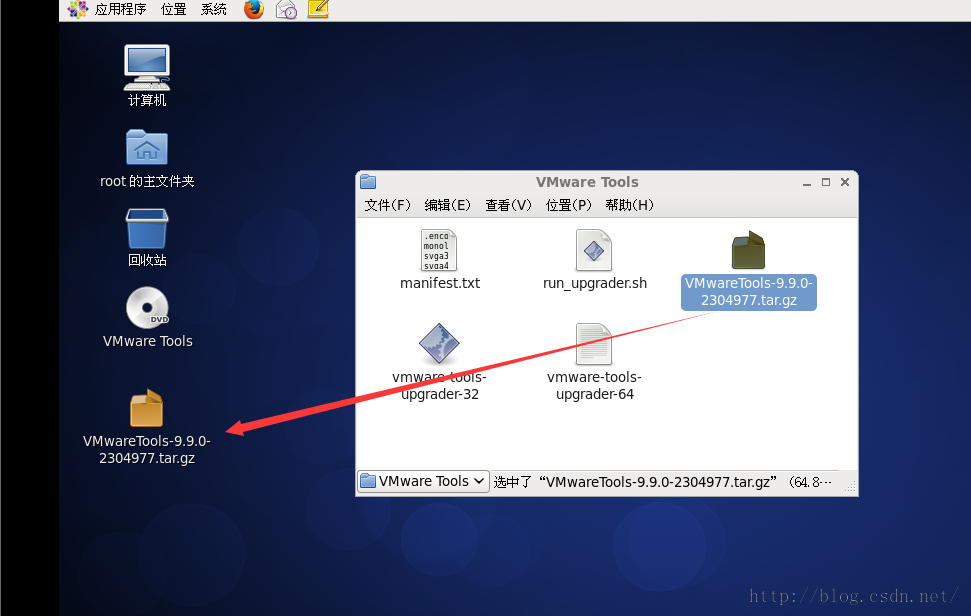
Task: Open the Computer desktop icon
Action: point(147,67)
